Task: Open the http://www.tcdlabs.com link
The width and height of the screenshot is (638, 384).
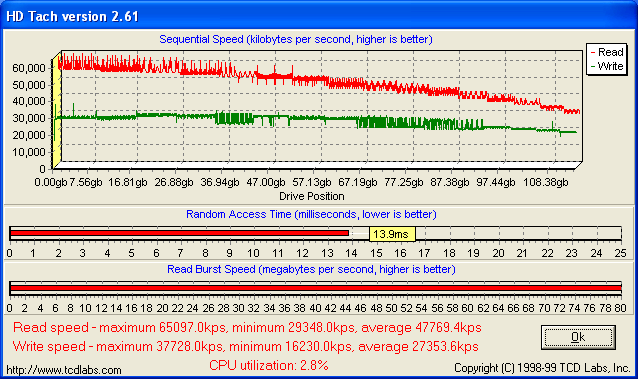Action: [x=64, y=370]
